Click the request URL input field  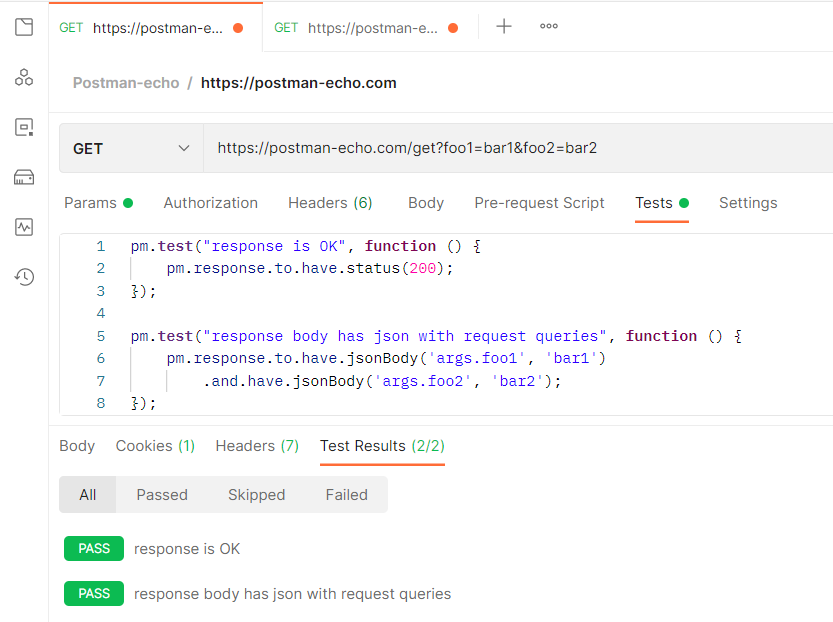pyautogui.click(x=518, y=148)
